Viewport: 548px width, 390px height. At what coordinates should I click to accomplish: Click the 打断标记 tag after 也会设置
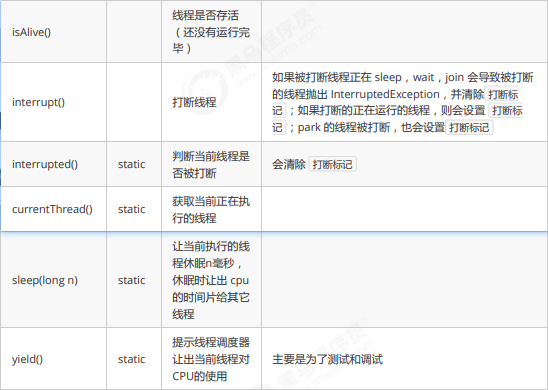pos(469,128)
